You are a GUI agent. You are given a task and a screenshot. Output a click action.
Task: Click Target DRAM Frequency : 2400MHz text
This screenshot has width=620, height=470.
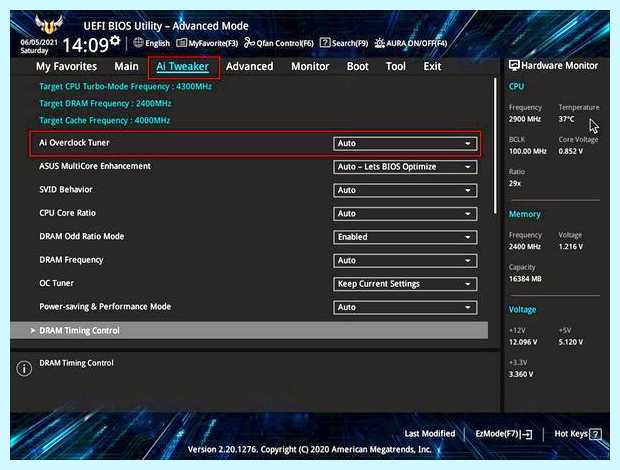pos(105,104)
